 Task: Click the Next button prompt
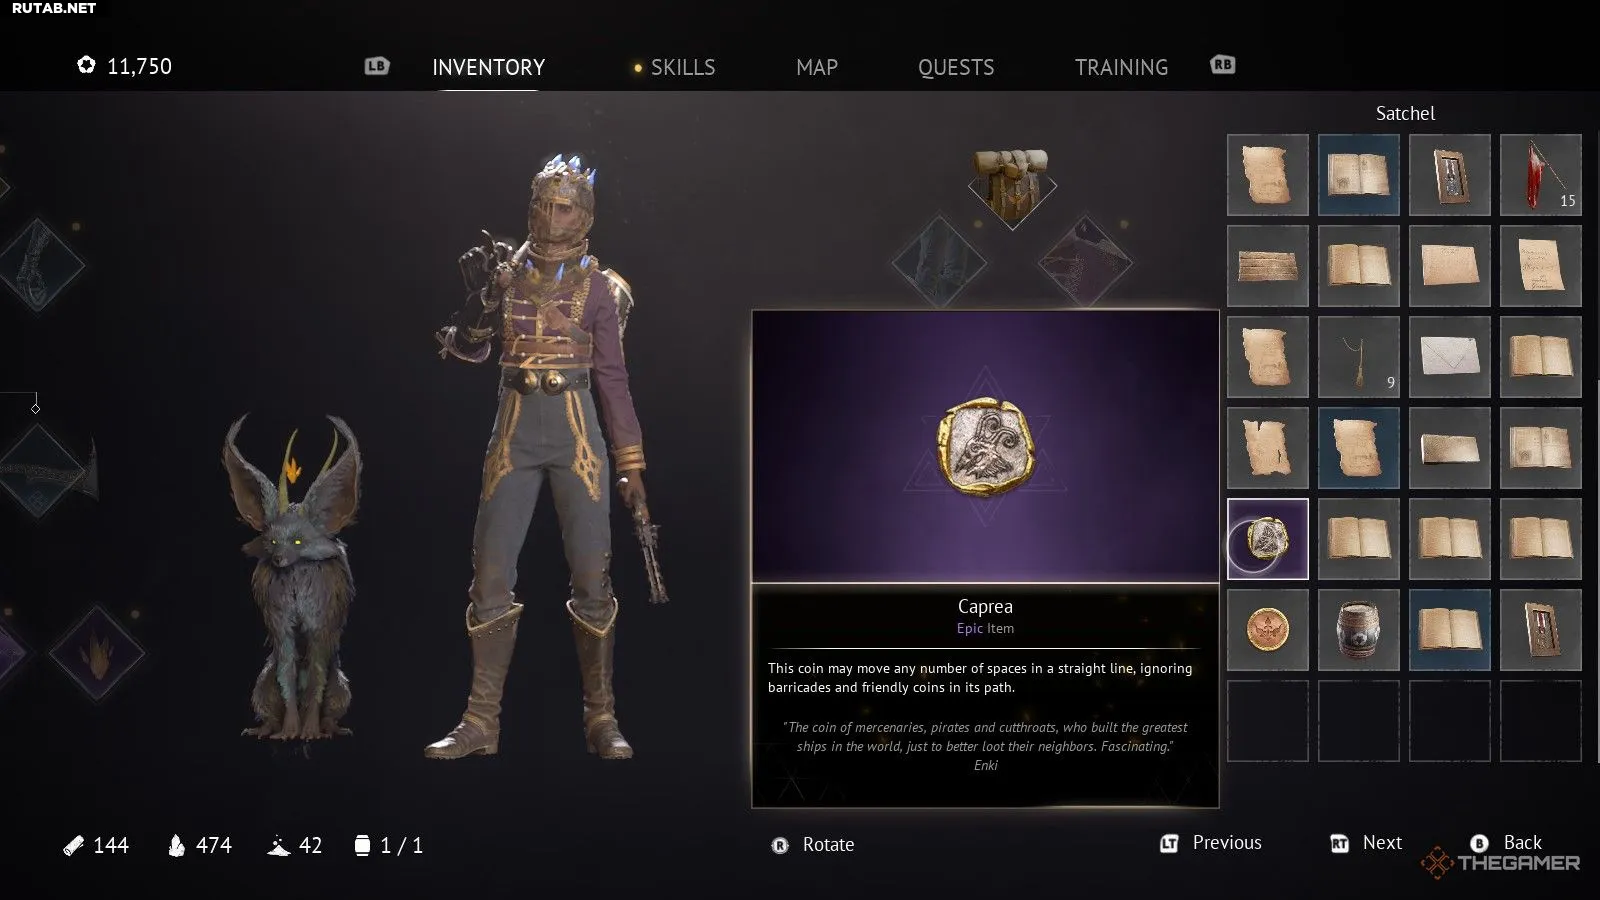pos(1366,843)
